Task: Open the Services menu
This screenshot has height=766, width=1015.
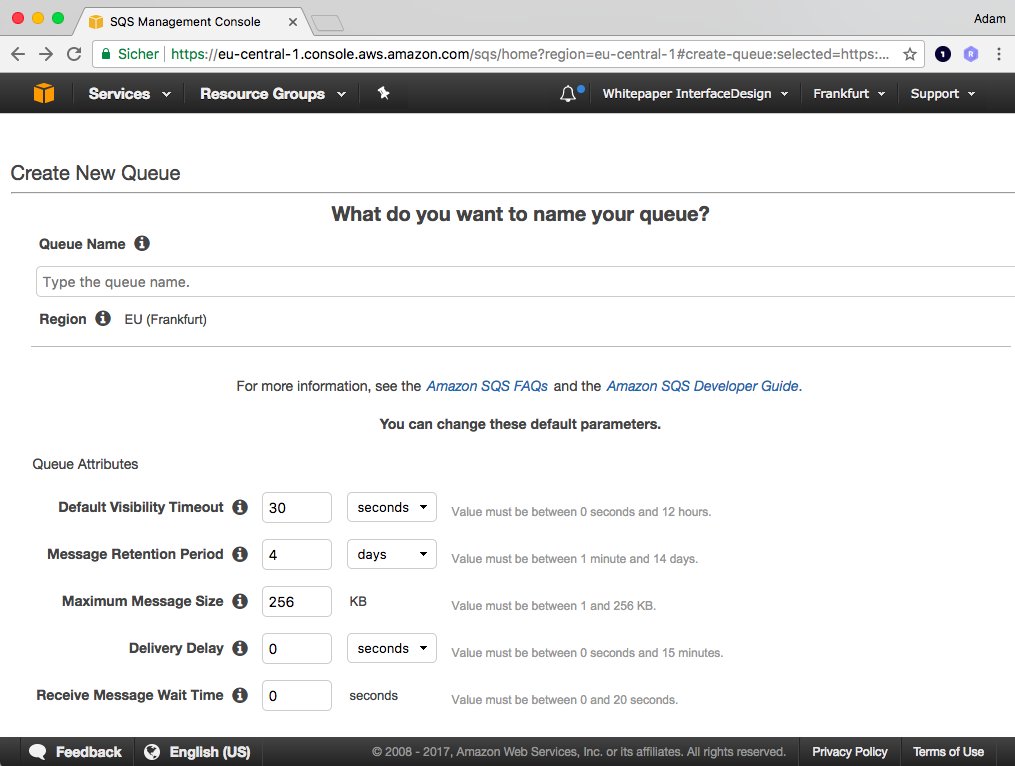Action: click(x=129, y=94)
